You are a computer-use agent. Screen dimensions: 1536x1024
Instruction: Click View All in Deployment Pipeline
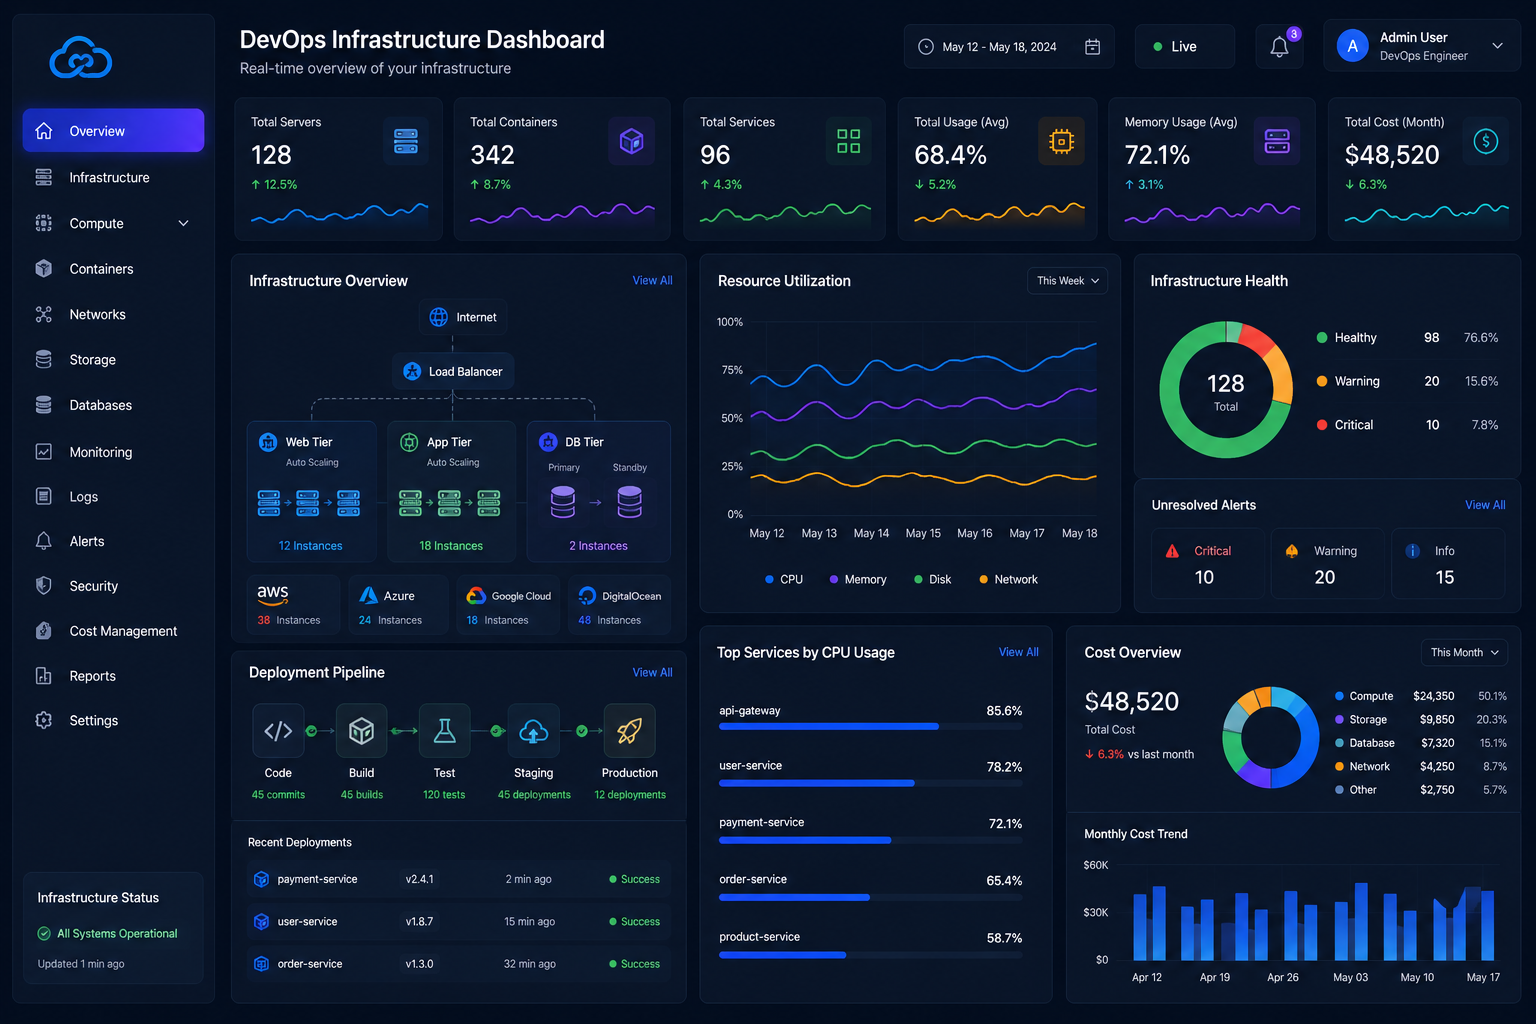pos(652,673)
